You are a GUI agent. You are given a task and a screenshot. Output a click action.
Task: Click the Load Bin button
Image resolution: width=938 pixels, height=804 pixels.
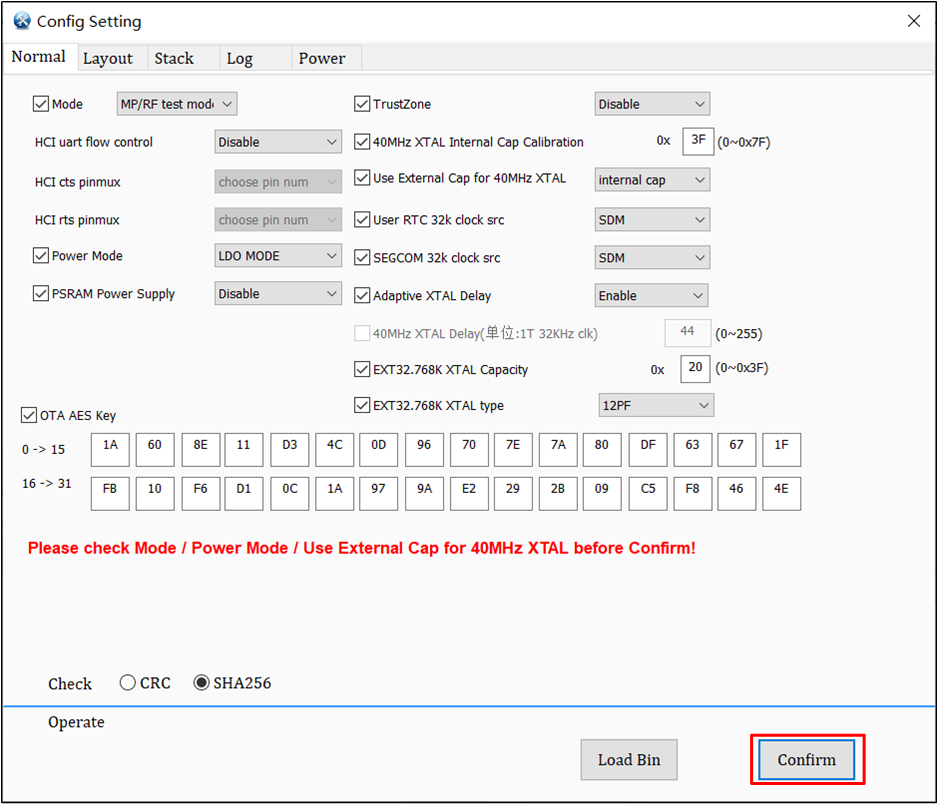[628, 760]
